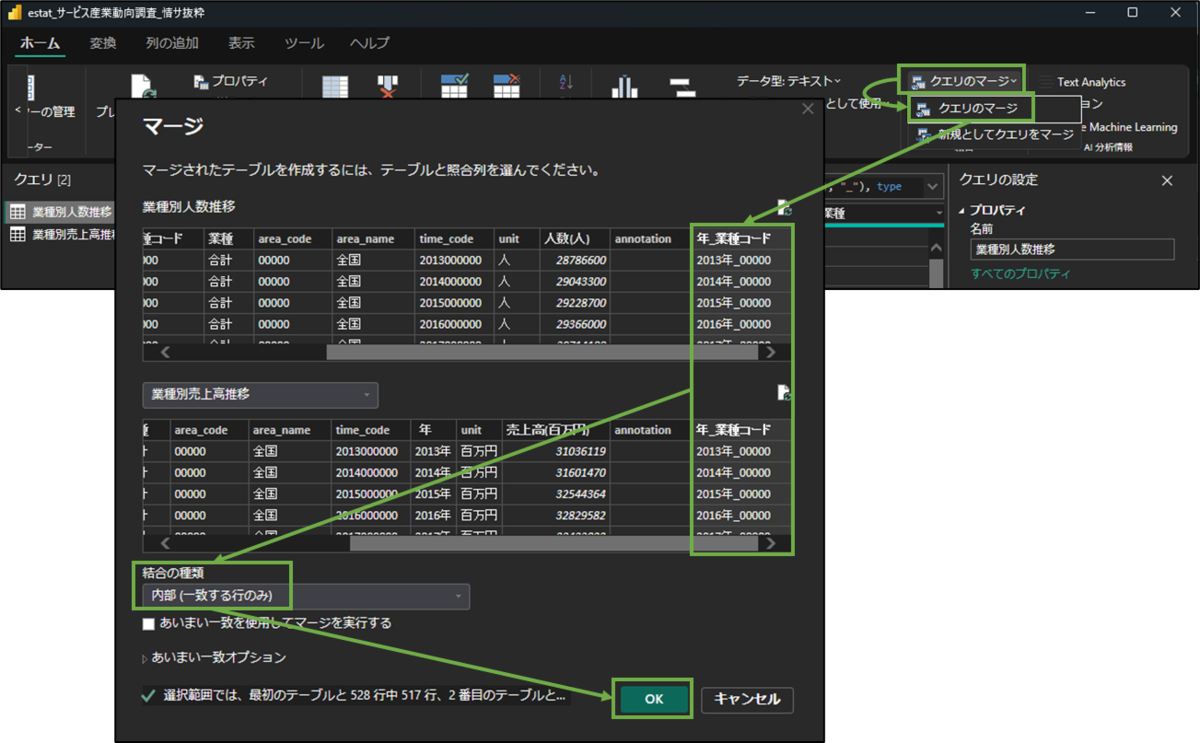1200x743 pixels.
Task: Click the Choose Columns table icon
Action: tap(334, 86)
